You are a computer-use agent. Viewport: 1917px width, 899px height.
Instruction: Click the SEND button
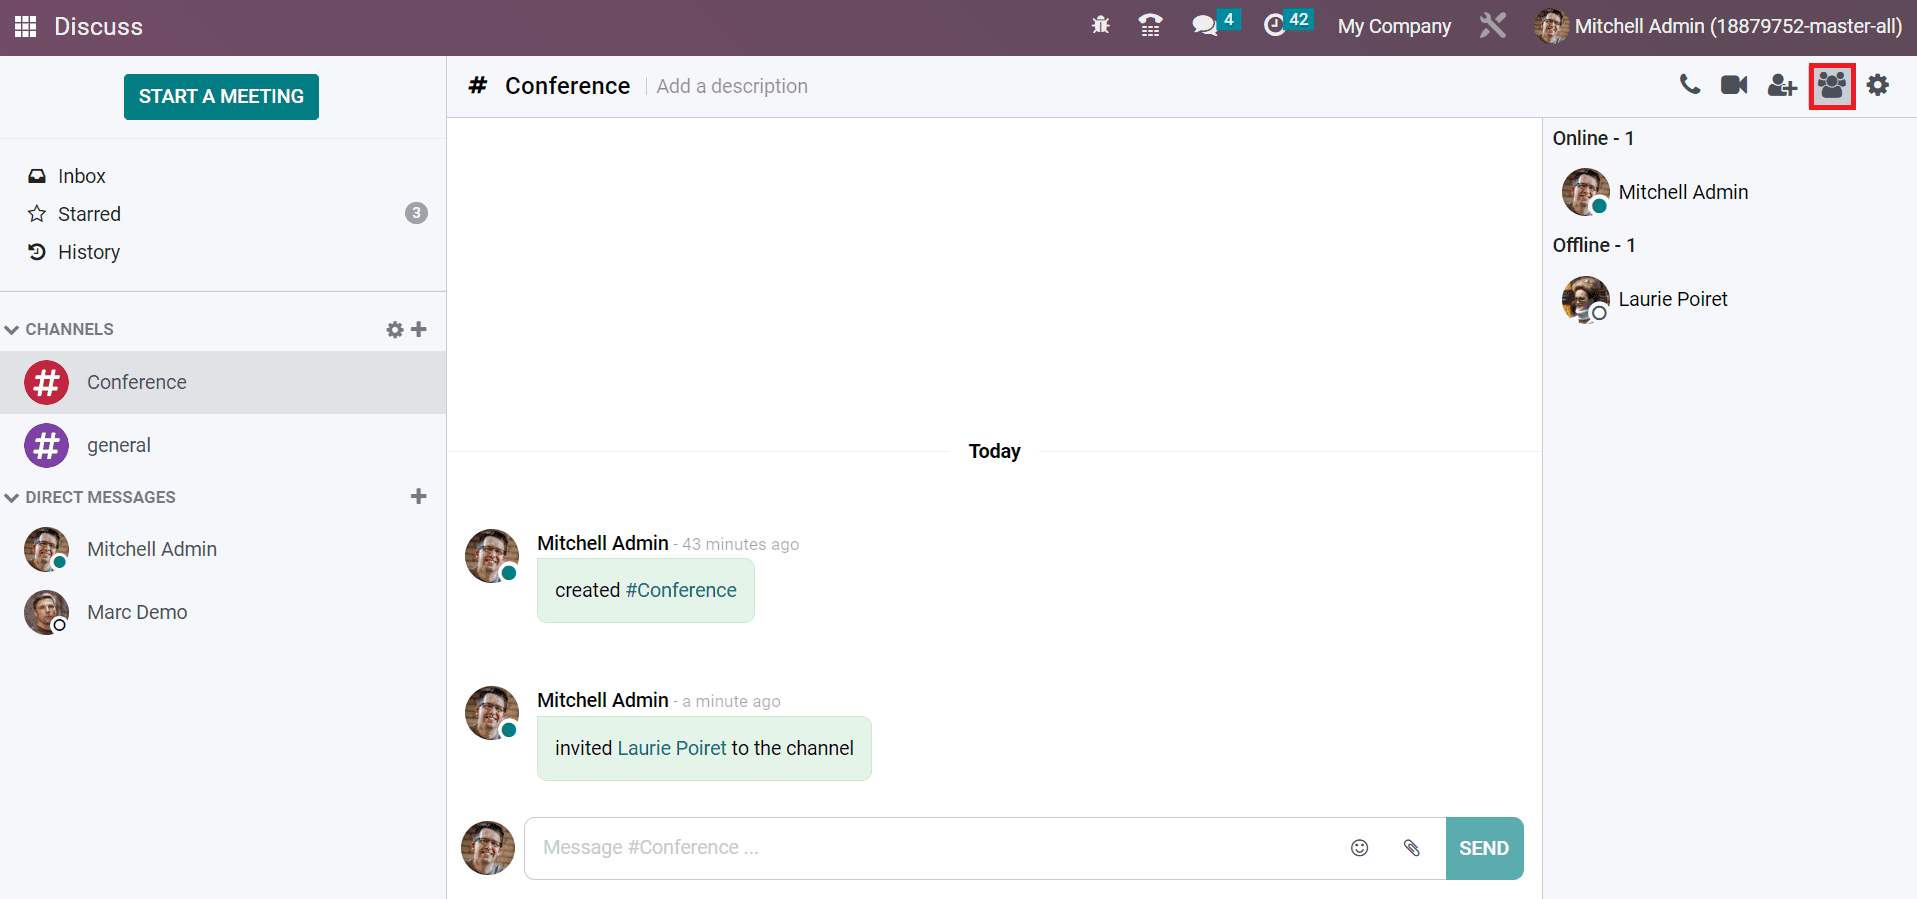coord(1484,848)
